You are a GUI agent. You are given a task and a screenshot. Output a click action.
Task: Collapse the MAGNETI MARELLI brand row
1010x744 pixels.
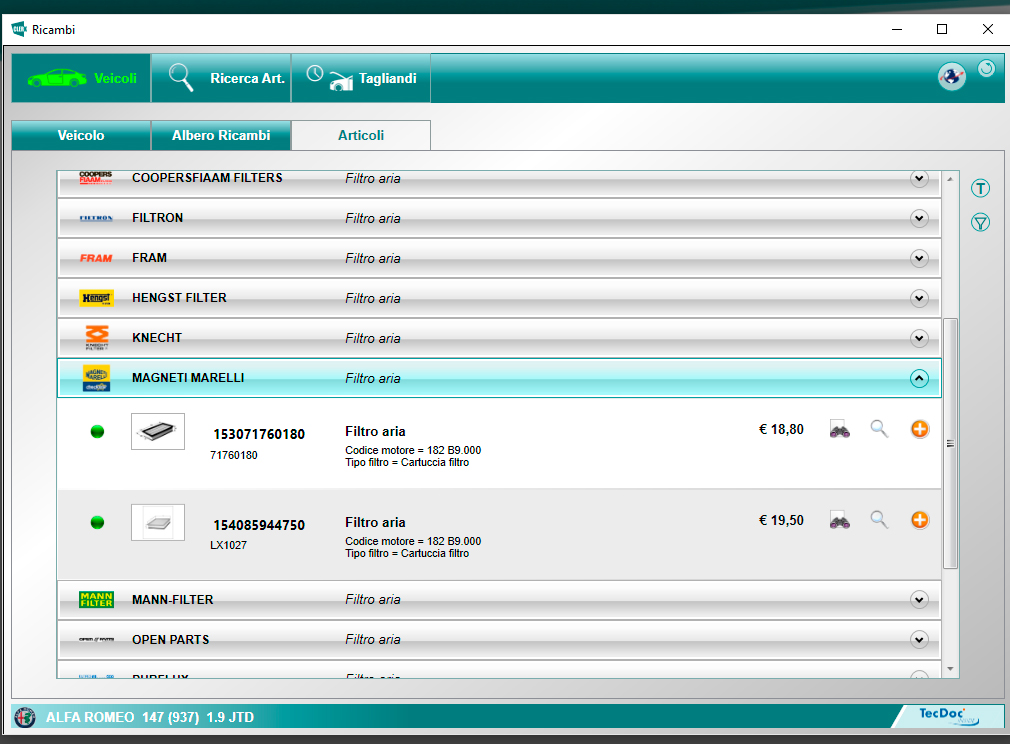click(x=919, y=378)
